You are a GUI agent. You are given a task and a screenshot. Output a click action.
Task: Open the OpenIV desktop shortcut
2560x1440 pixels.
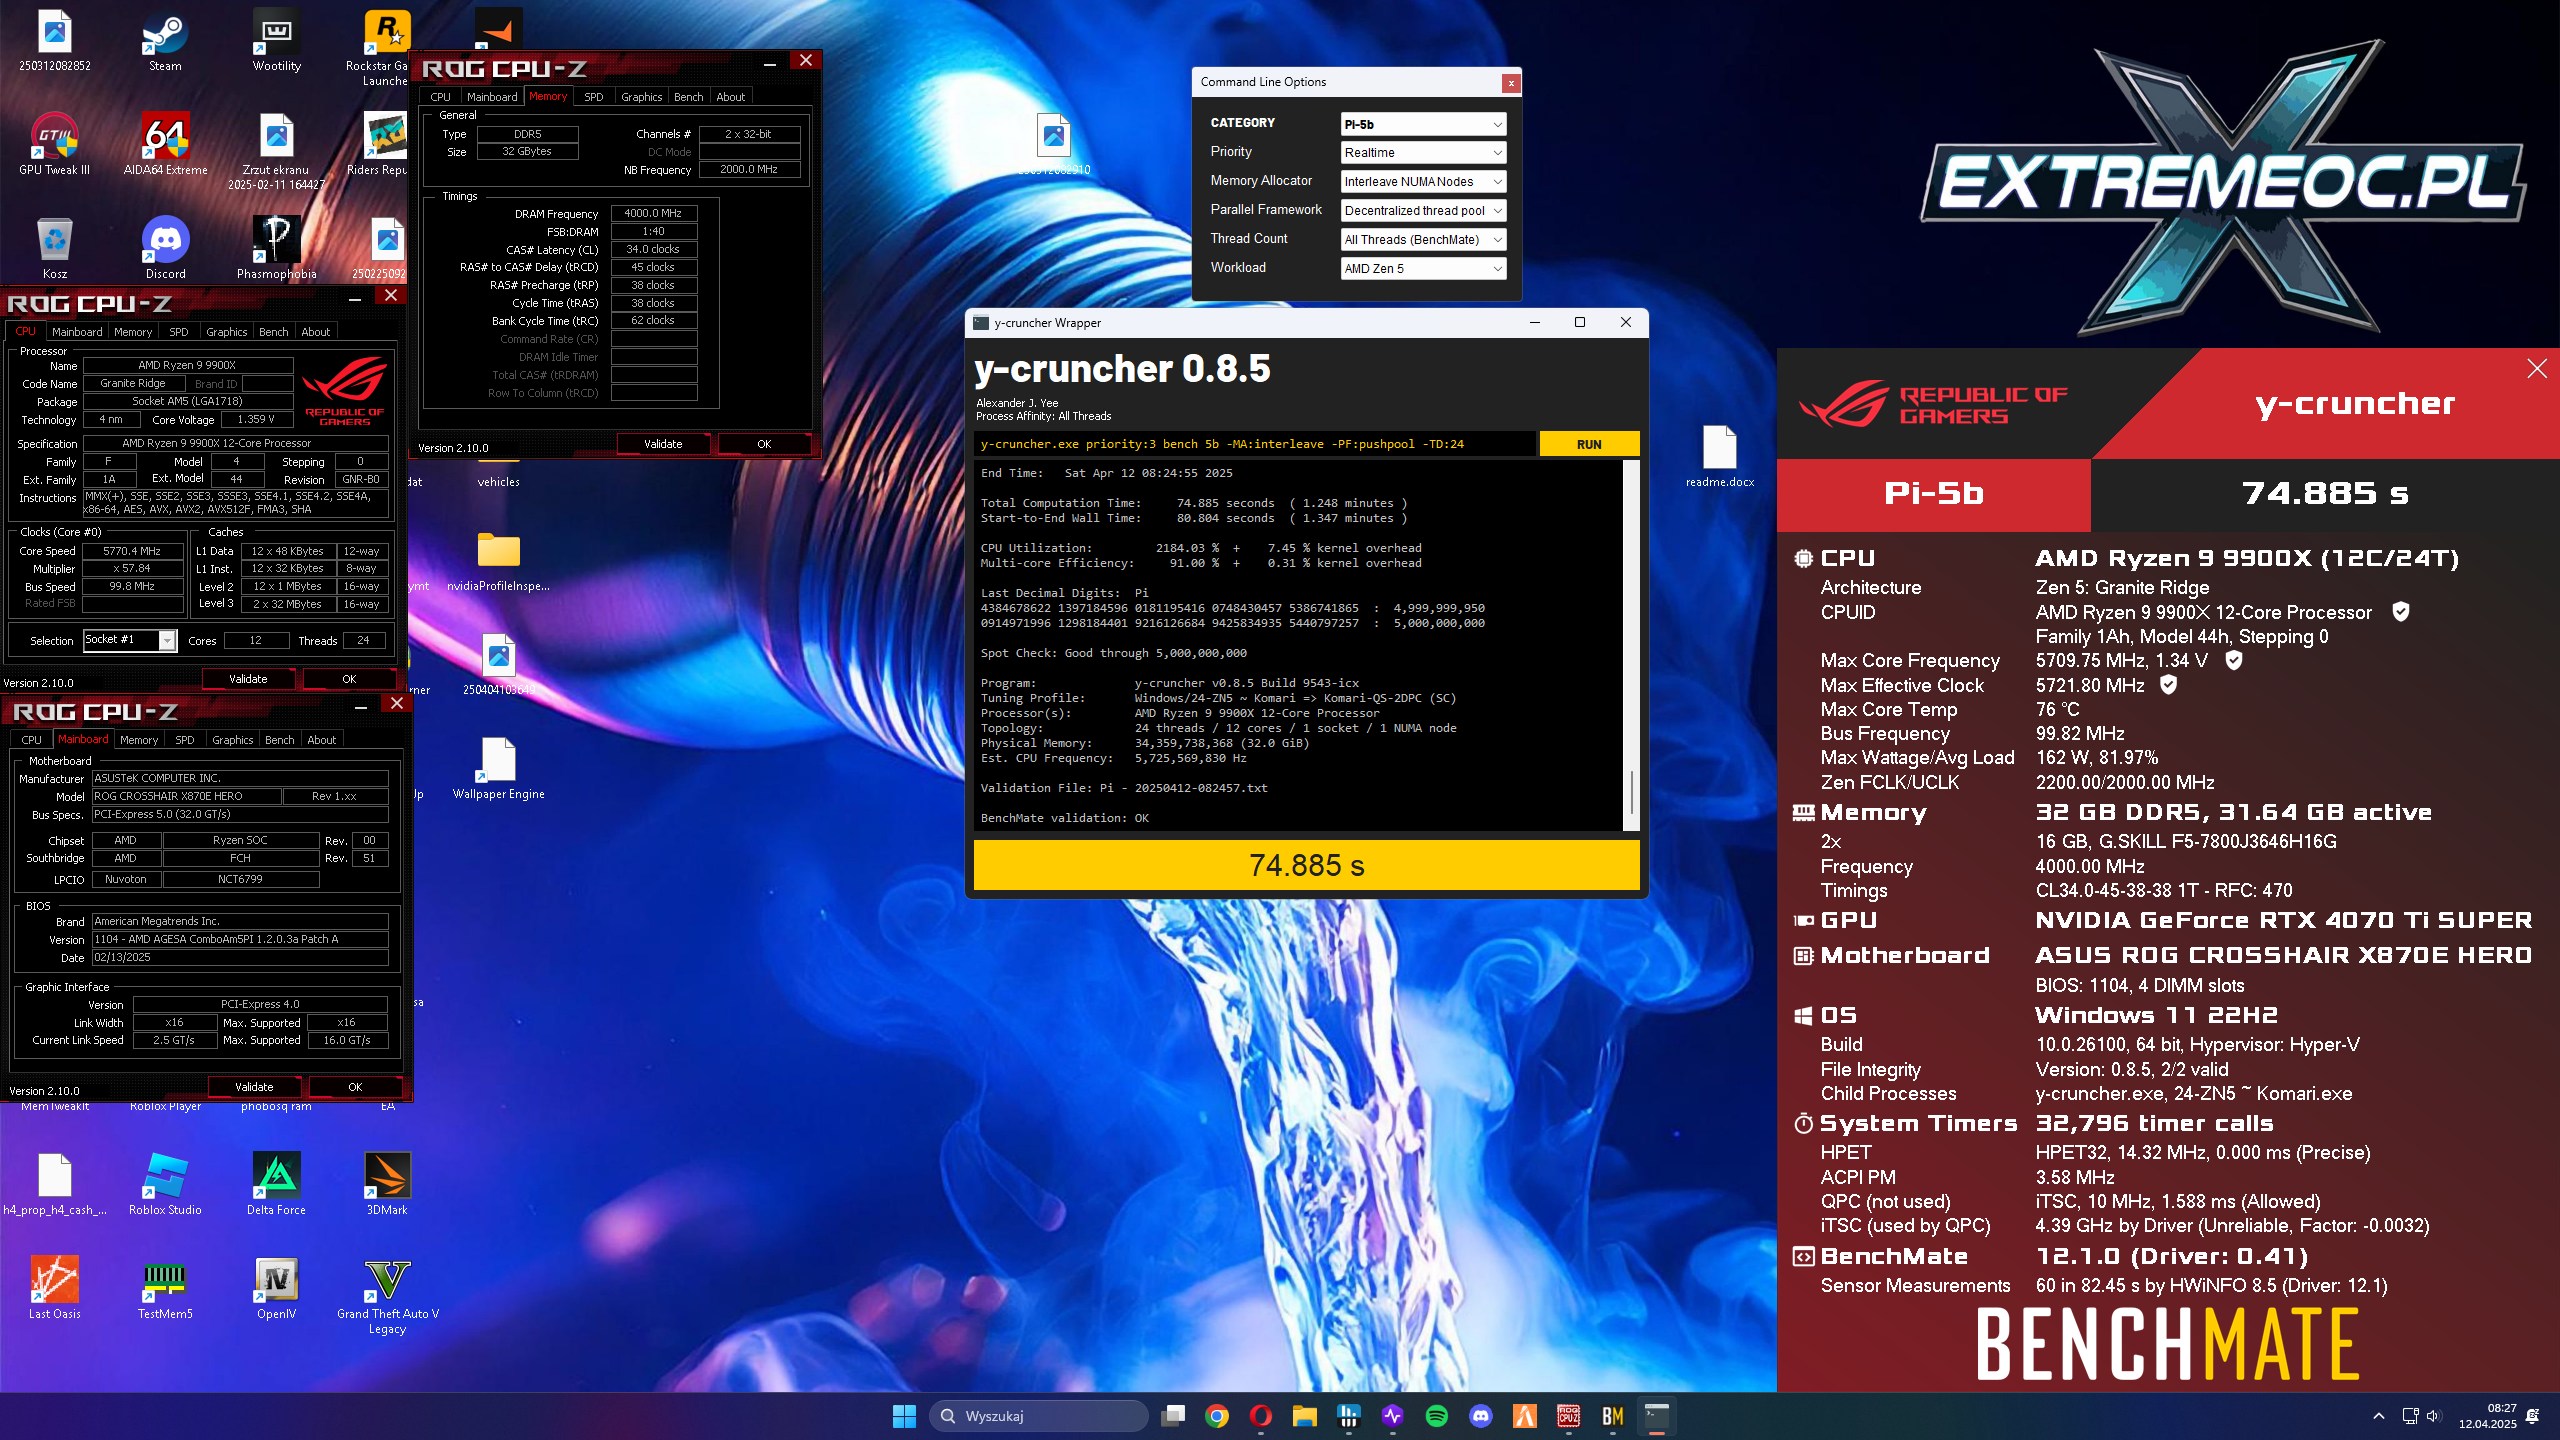(x=276, y=1289)
